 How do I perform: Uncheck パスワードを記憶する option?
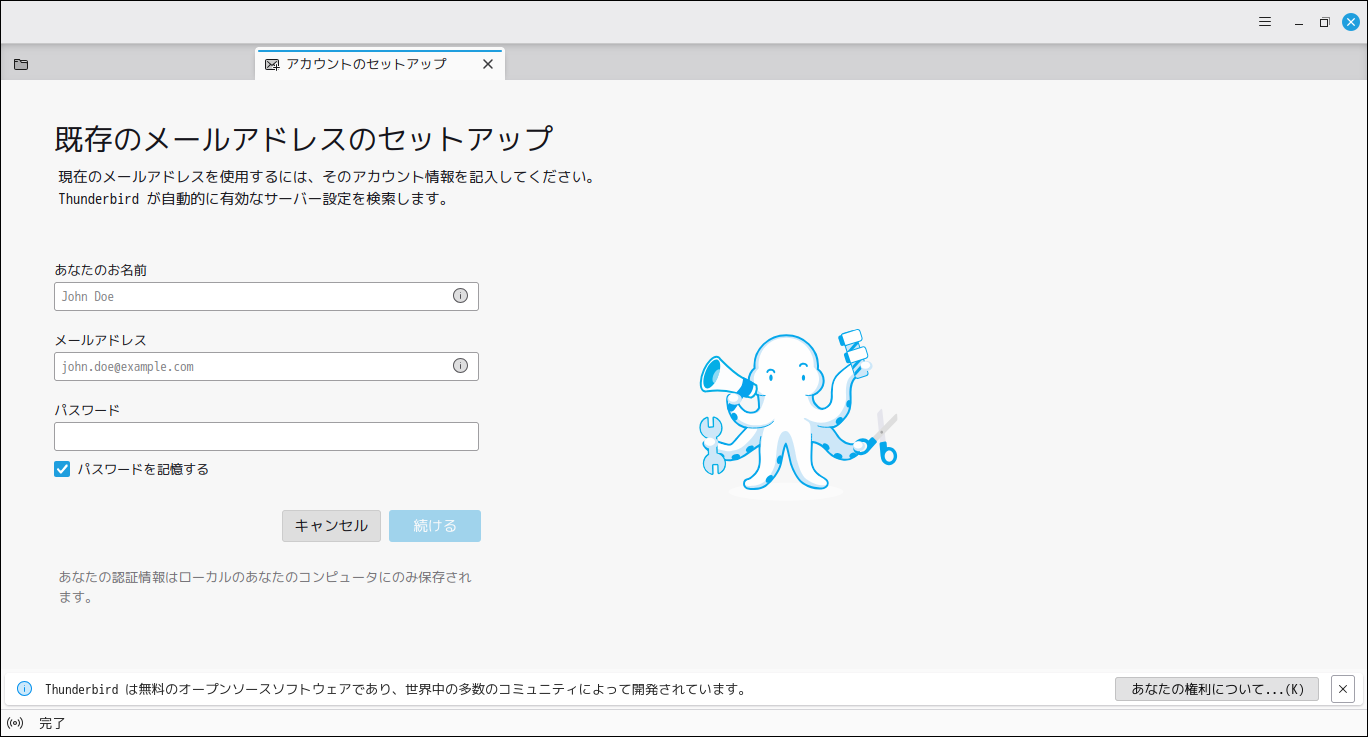coord(61,468)
